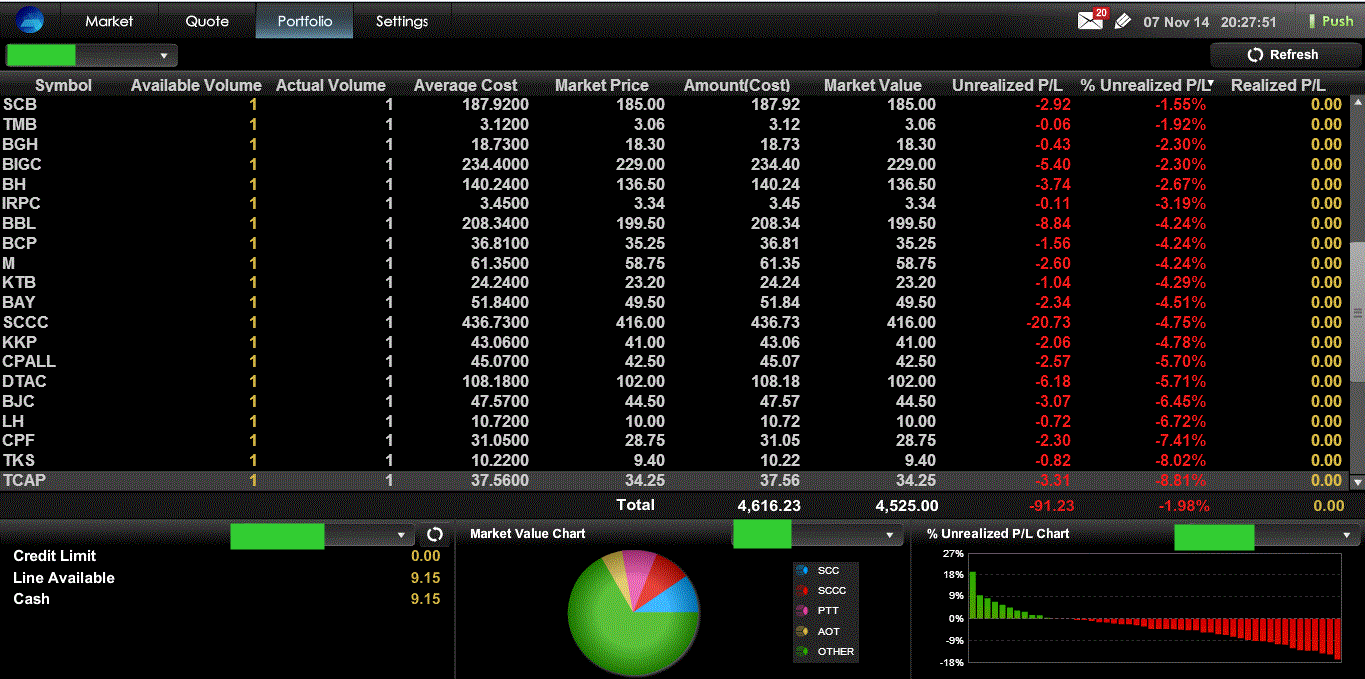Select the DTAC row symbol
This screenshot has width=1365, height=679.
point(25,381)
